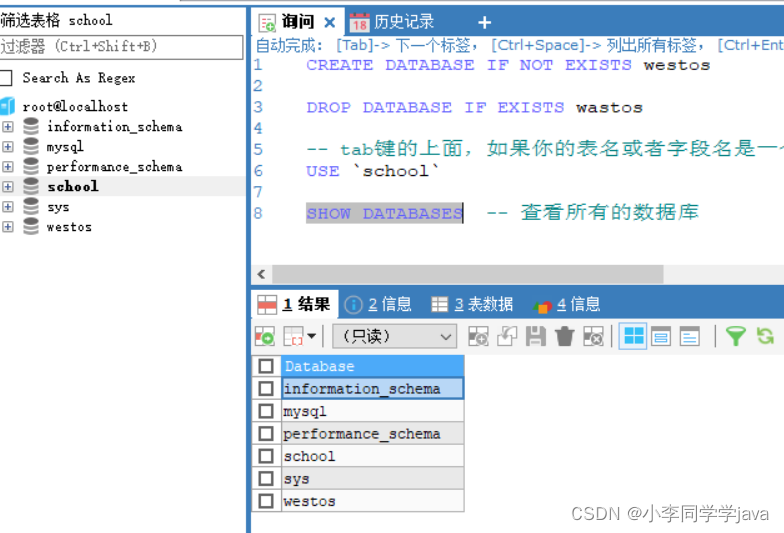Click the information_schema database icon
Image resolution: width=784 pixels, height=533 pixels.
[31, 126]
